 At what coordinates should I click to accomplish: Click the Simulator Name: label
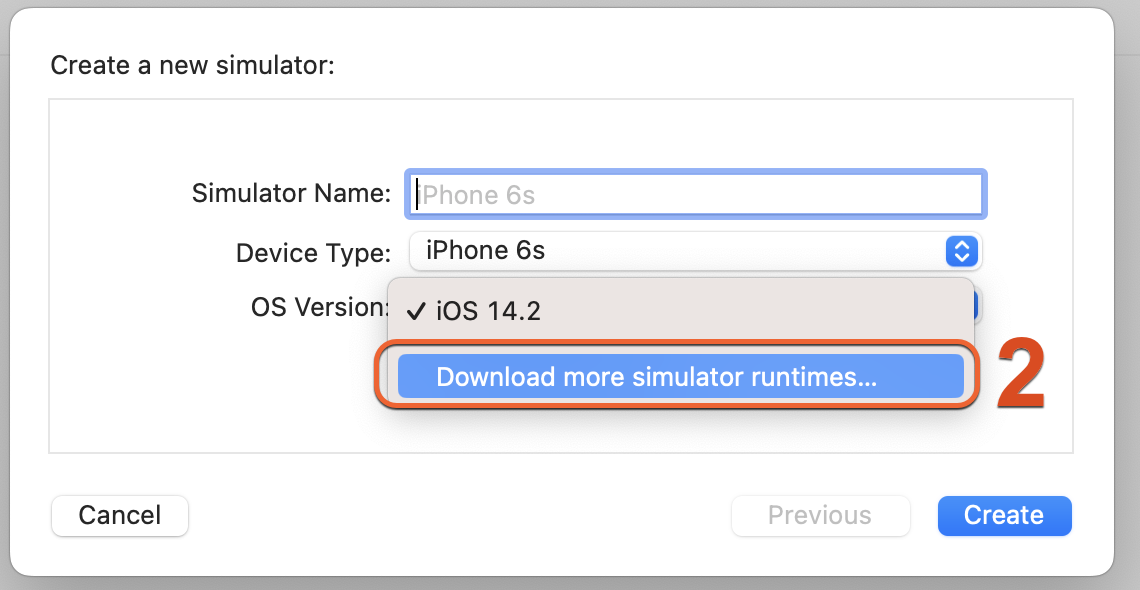pyautogui.click(x=292, y=193)
